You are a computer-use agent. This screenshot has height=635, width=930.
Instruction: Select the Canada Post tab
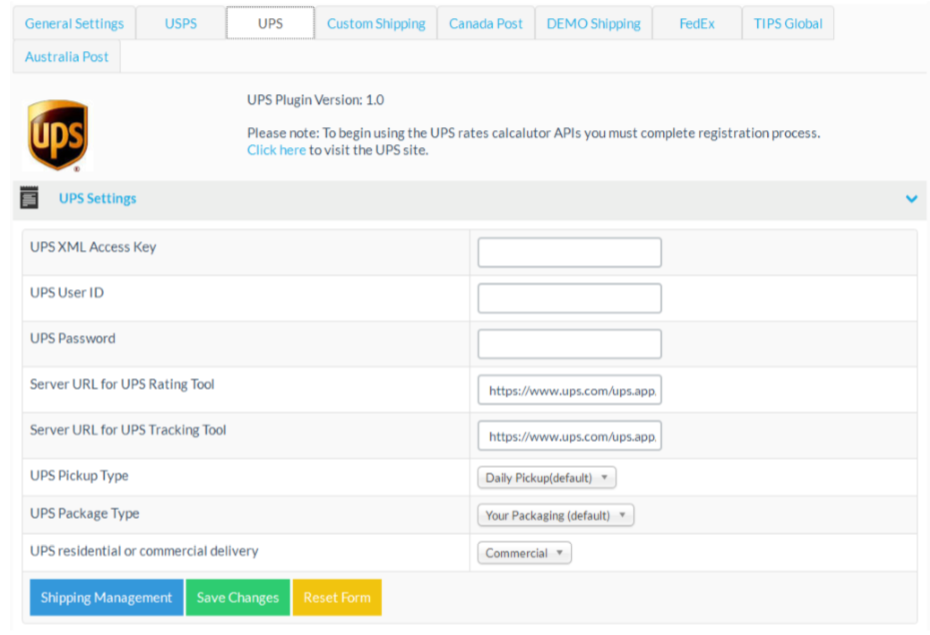point(485,23)
